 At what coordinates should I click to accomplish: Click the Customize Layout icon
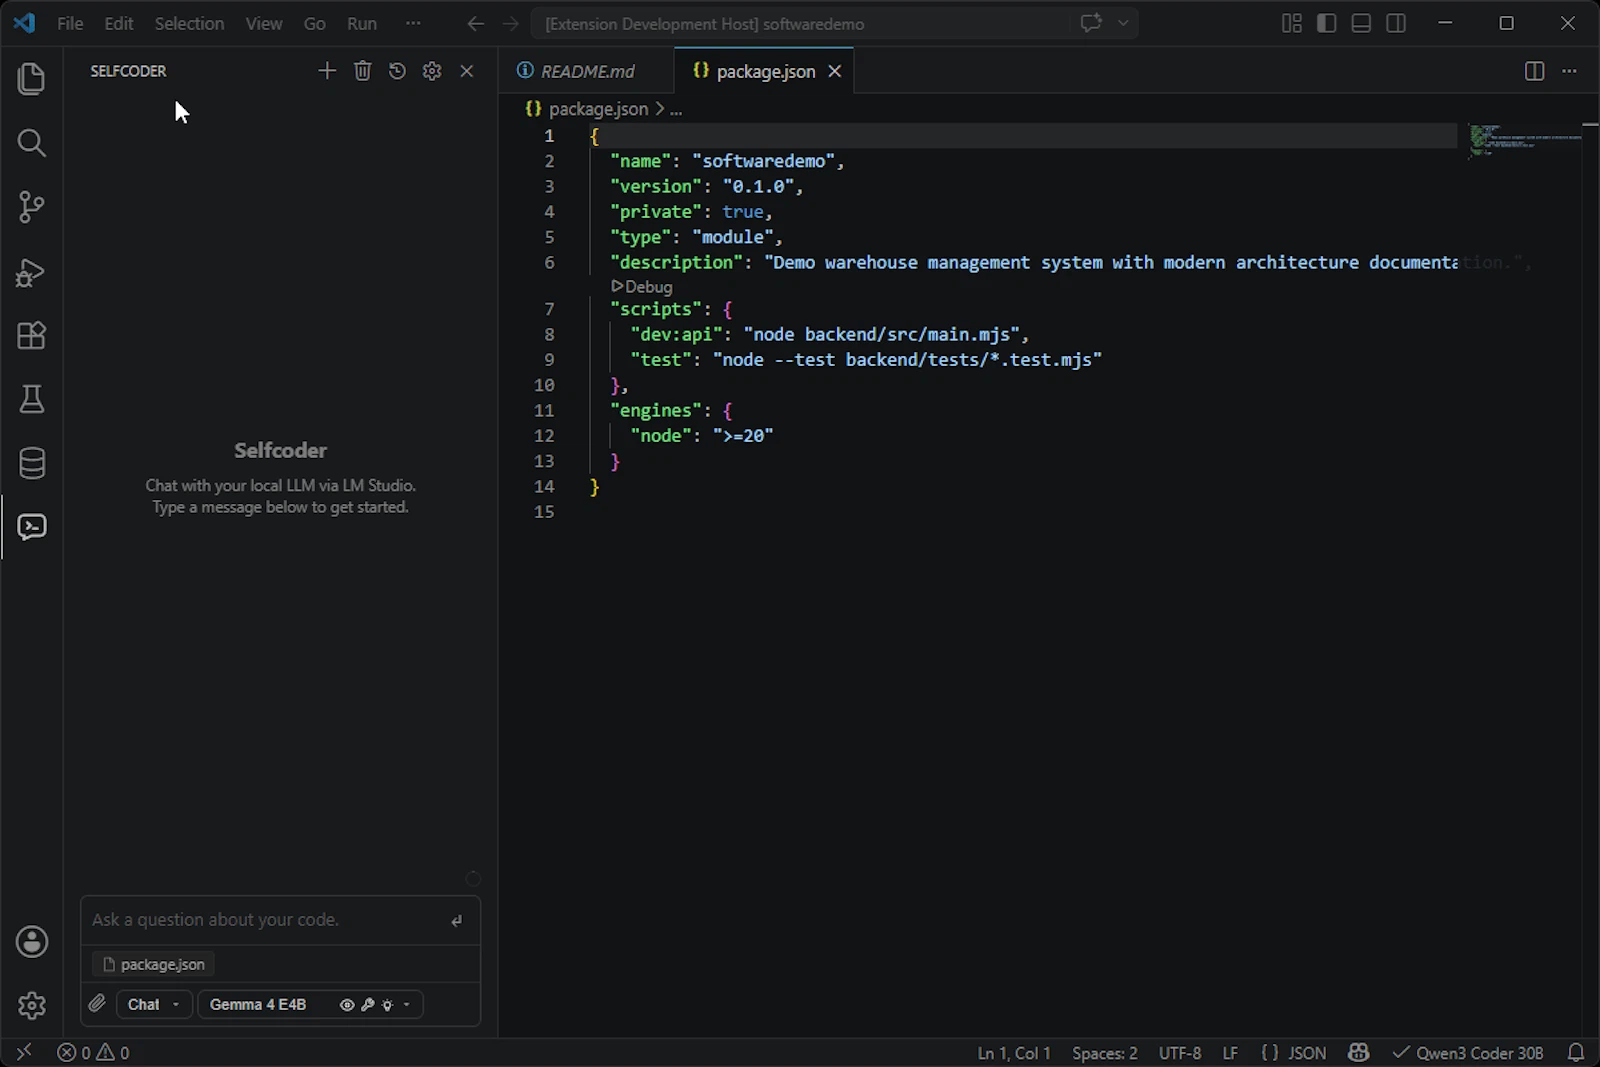point(1292,23)
